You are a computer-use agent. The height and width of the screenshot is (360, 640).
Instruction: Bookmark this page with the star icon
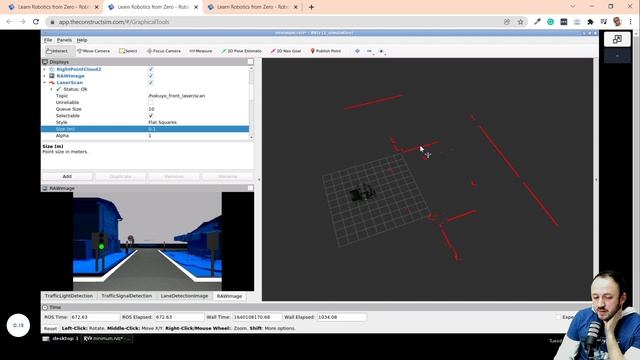pyautogui.click(x=520, y=22)
